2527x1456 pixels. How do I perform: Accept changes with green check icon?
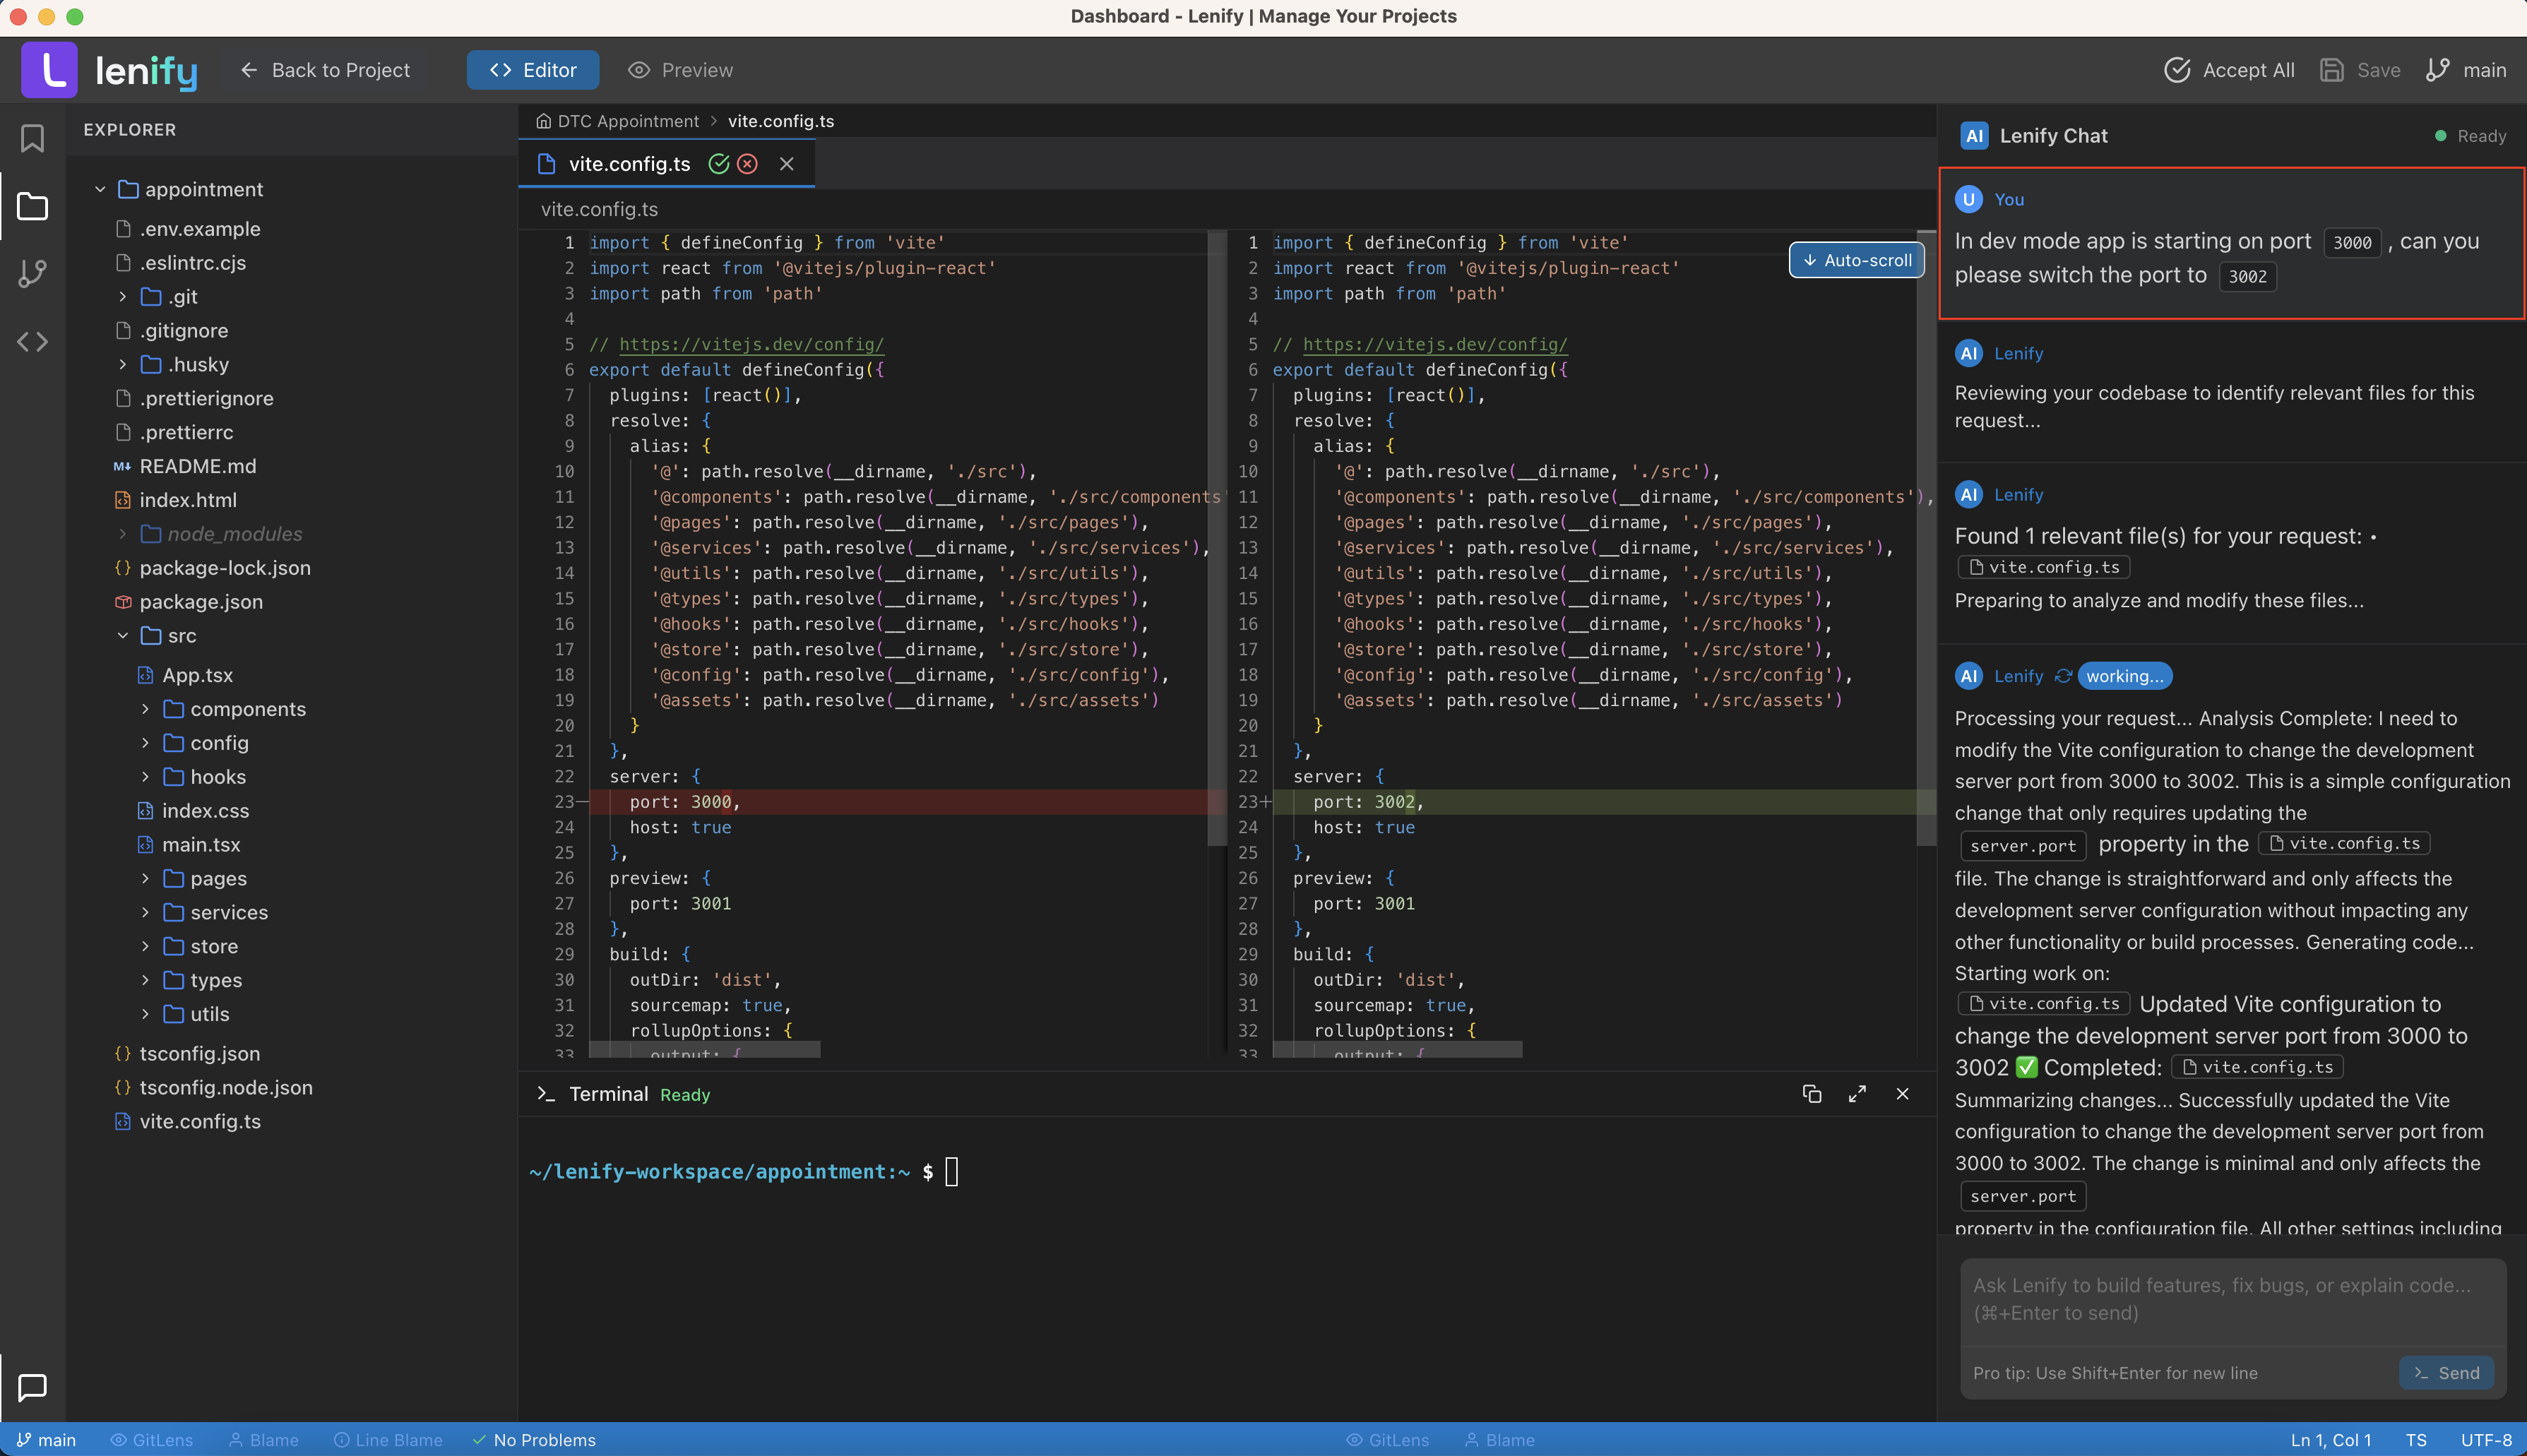click(x=718, y=164)
